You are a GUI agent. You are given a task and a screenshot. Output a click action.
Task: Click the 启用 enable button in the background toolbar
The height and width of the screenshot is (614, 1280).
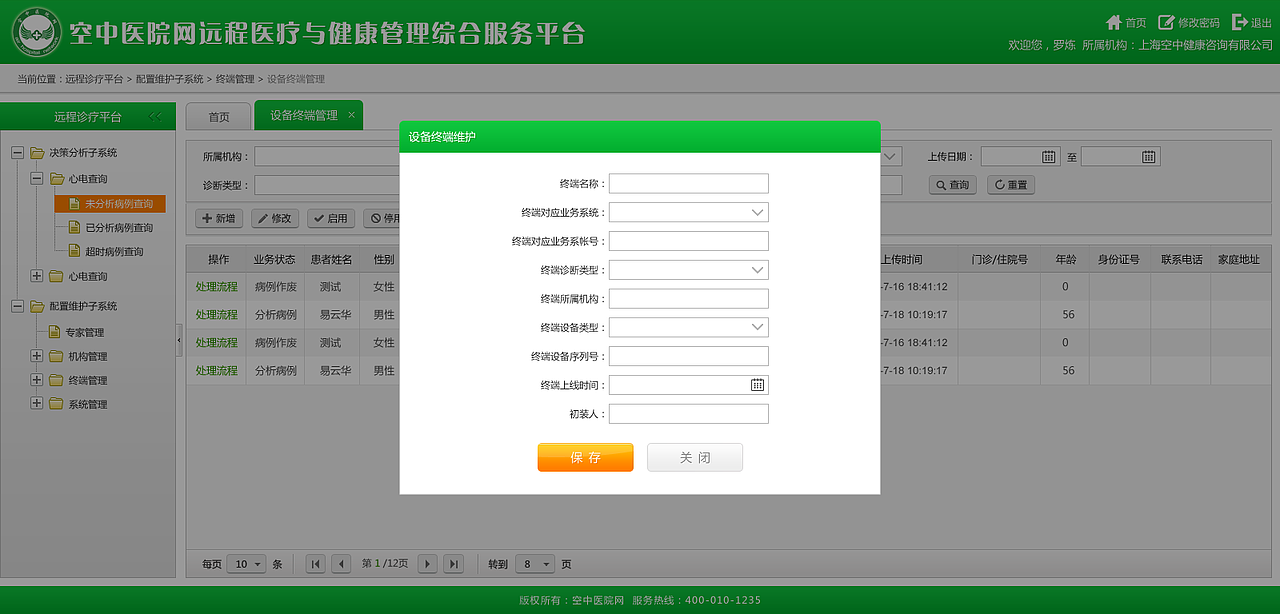pos(331,218)
